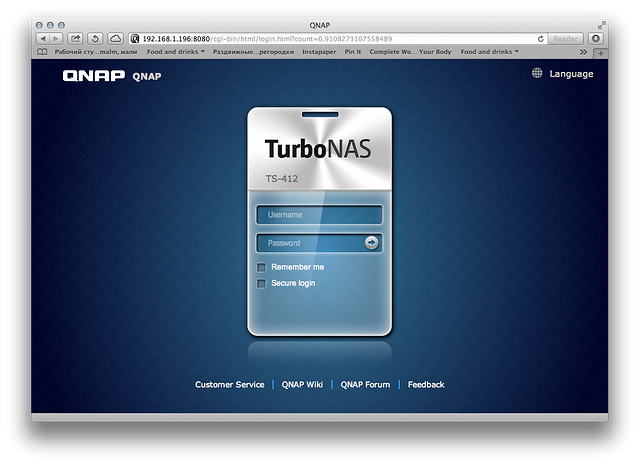
Task: Enter full screen with corner arrows icon
Action: pos(601,25)
